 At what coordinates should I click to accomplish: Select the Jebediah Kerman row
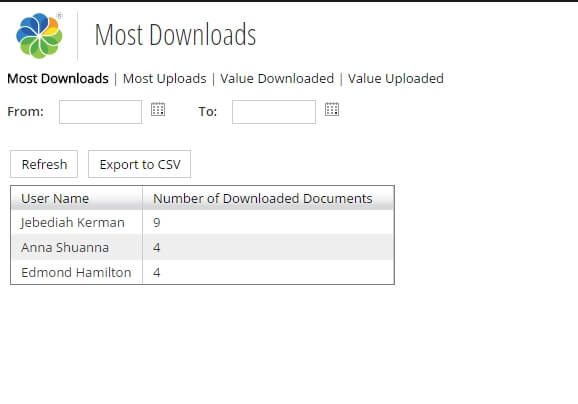pos(202,222)
